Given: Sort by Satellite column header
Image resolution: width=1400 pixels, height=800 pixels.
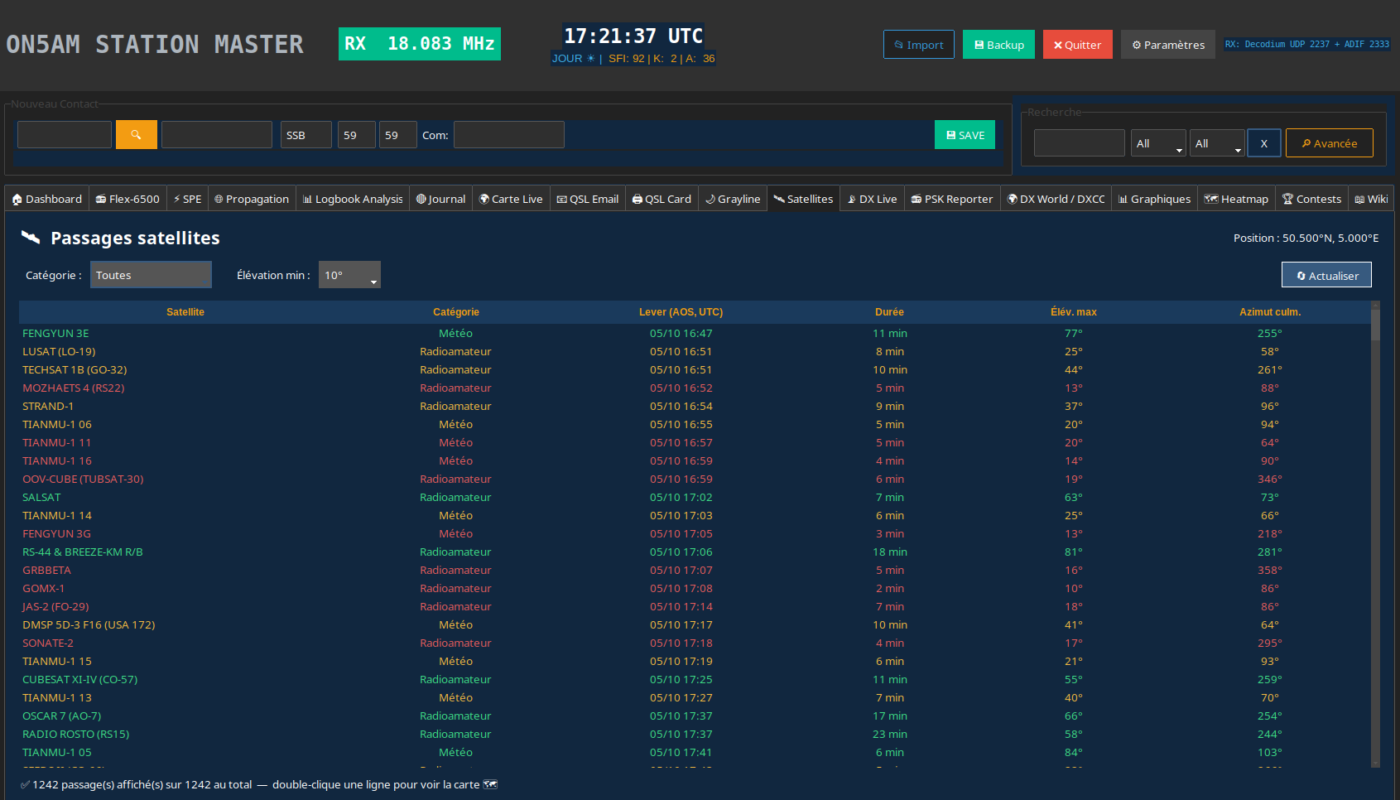Looking at the screenshot, I should [185, 312].
